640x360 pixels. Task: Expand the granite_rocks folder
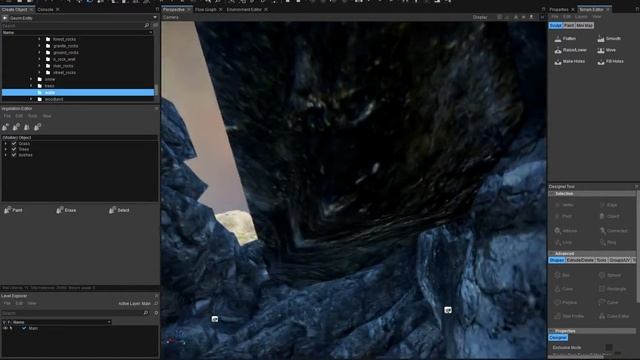pyautogui.click(x=39, y=46)
